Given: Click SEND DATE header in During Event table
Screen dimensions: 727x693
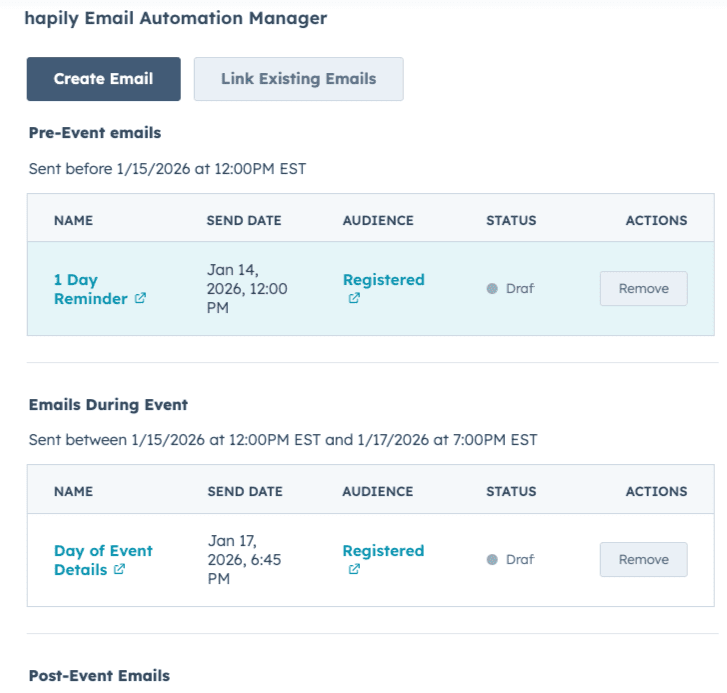Looking at the screenshot, I should [244, 491].
